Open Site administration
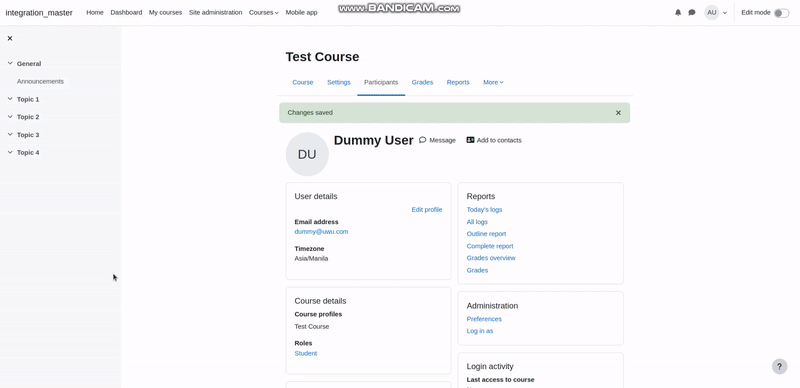Screen dimensions: 800x388 (x=215, y=12)
